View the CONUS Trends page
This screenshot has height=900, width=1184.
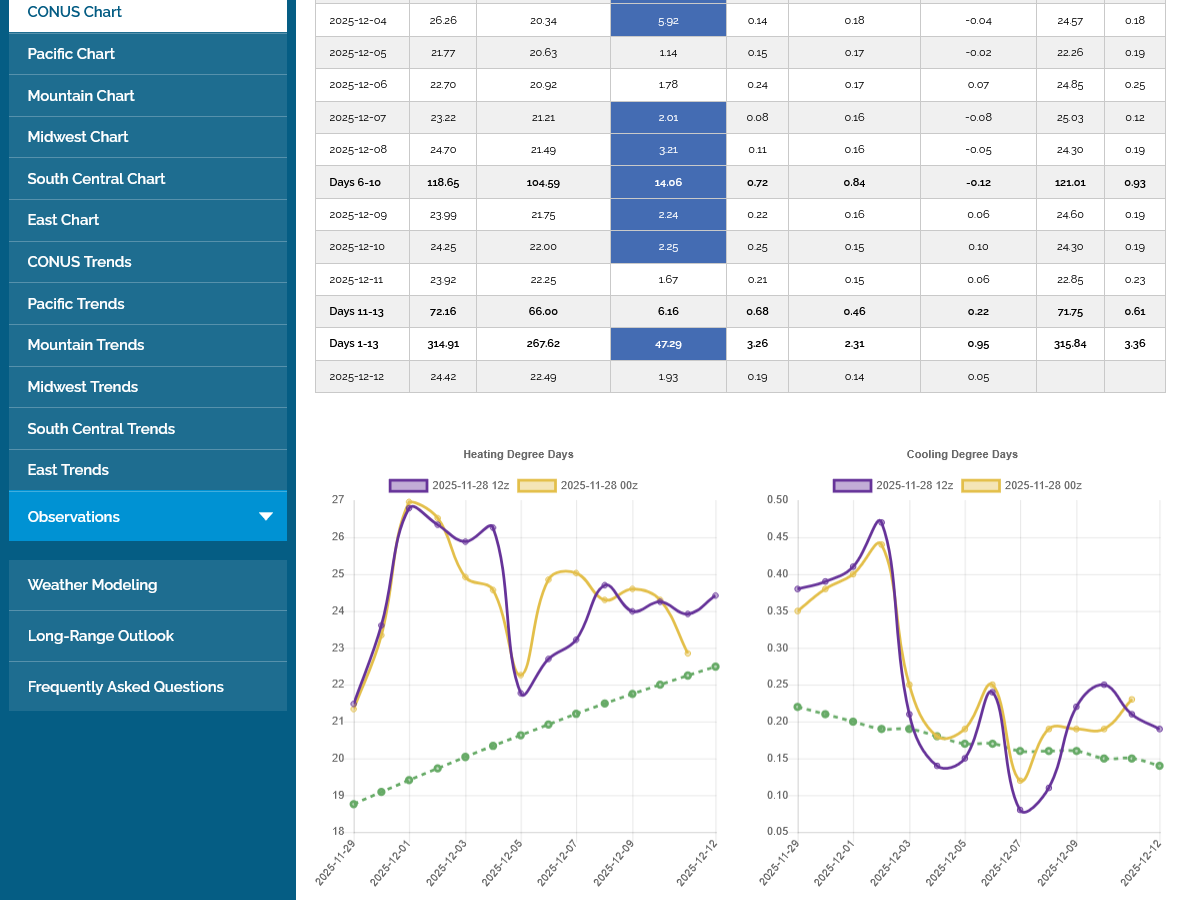point(79,262)
